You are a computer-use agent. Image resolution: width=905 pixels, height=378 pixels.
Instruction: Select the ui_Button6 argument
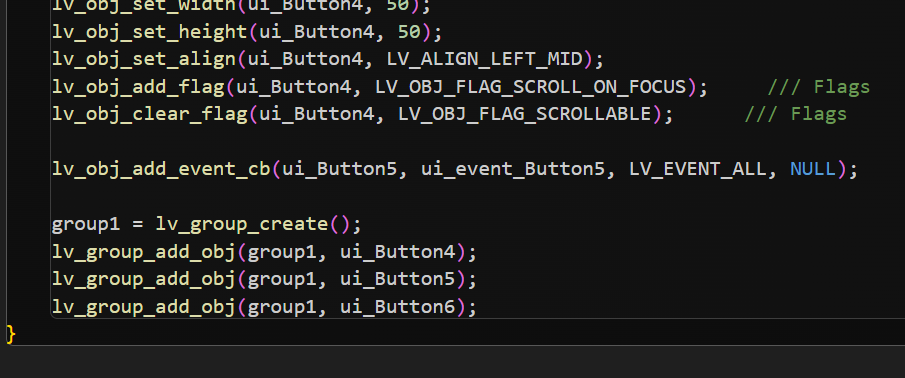(398, 306)
